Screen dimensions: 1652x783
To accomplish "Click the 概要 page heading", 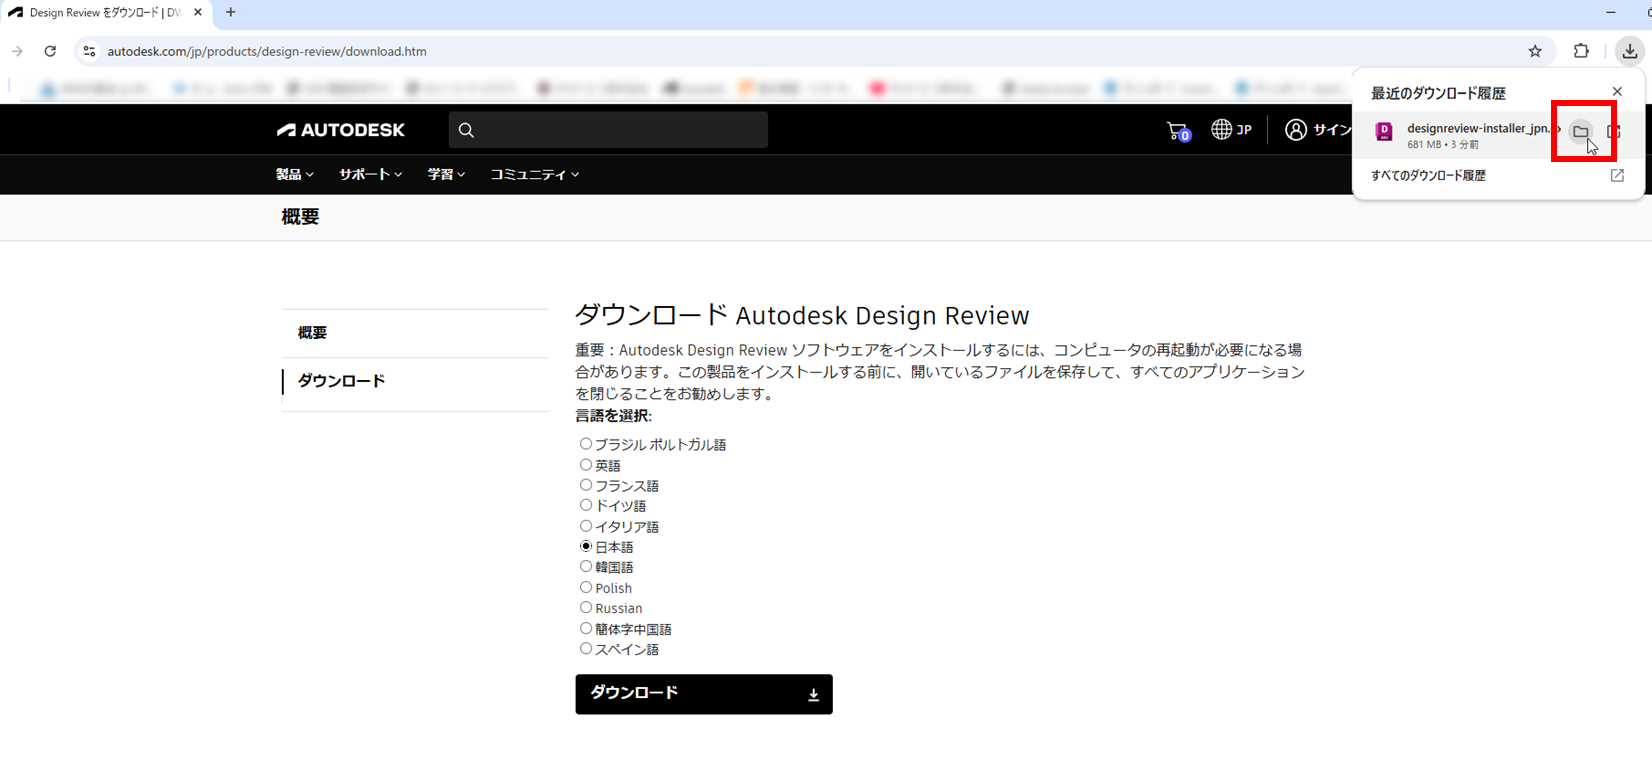I will pyautogui.click(x=300, y=217).
